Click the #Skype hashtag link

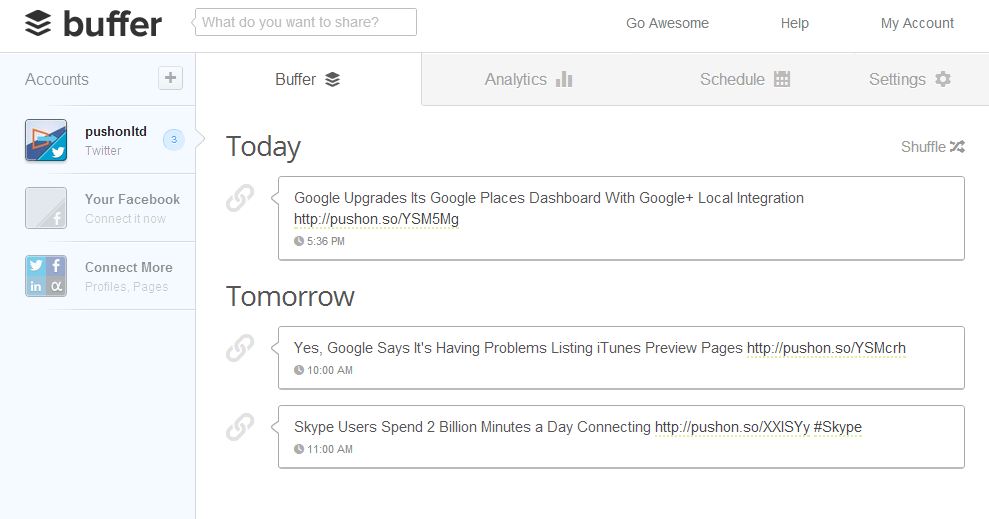[837, 427]
